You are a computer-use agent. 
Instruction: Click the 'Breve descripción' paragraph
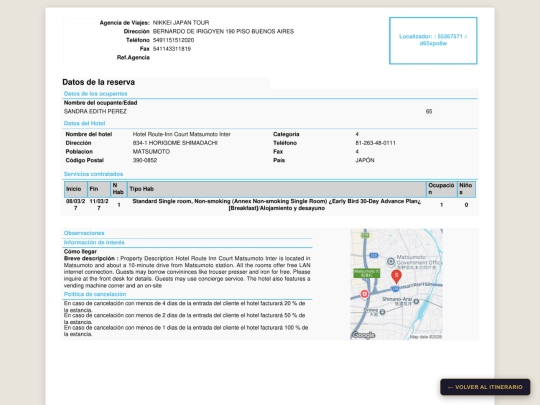[x=187, y=272]
